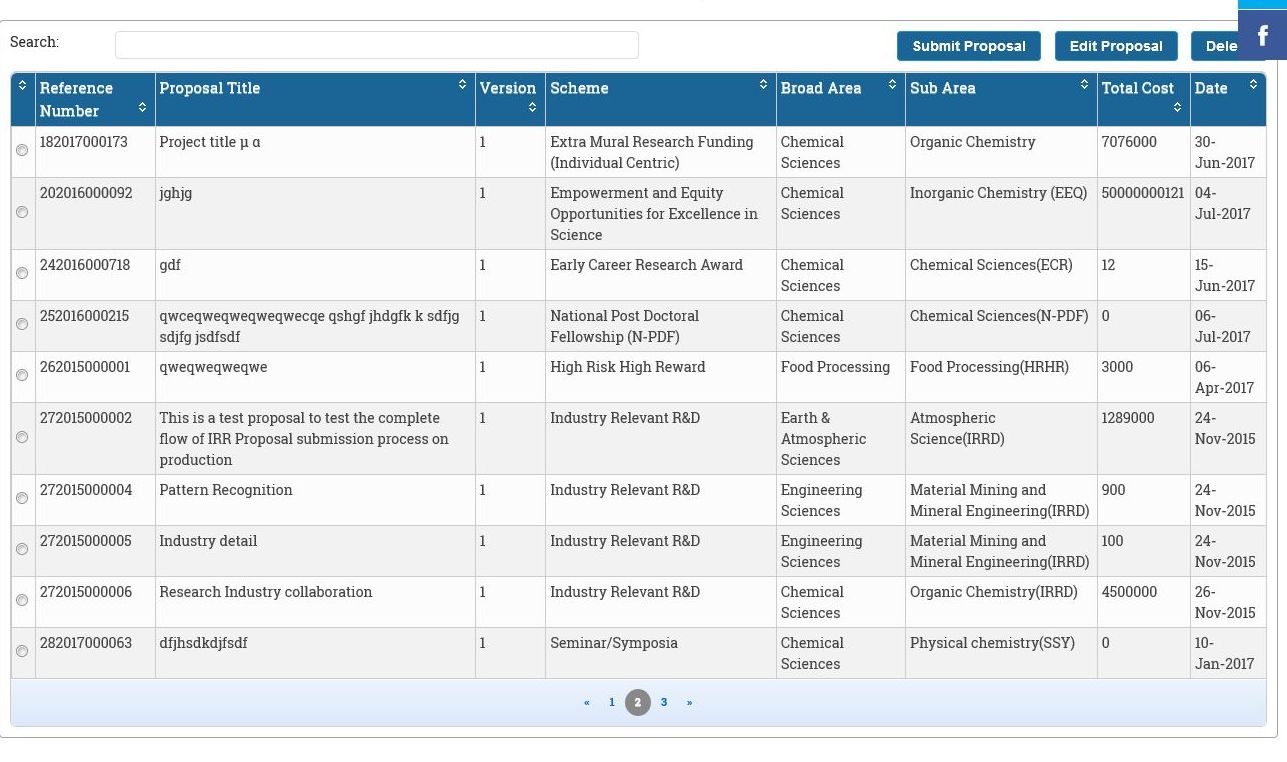The width and height of the screenshot is (1287, 762).
Task: Sort by the Date column arrows
Action: [x=1253, y=85]
